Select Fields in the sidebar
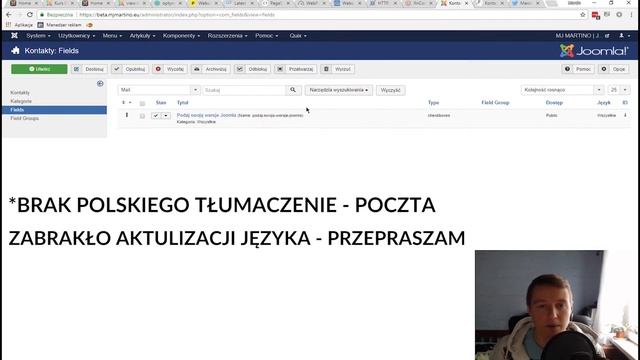The height and width of the screenshot is (360, 640). tap(54, 110)
